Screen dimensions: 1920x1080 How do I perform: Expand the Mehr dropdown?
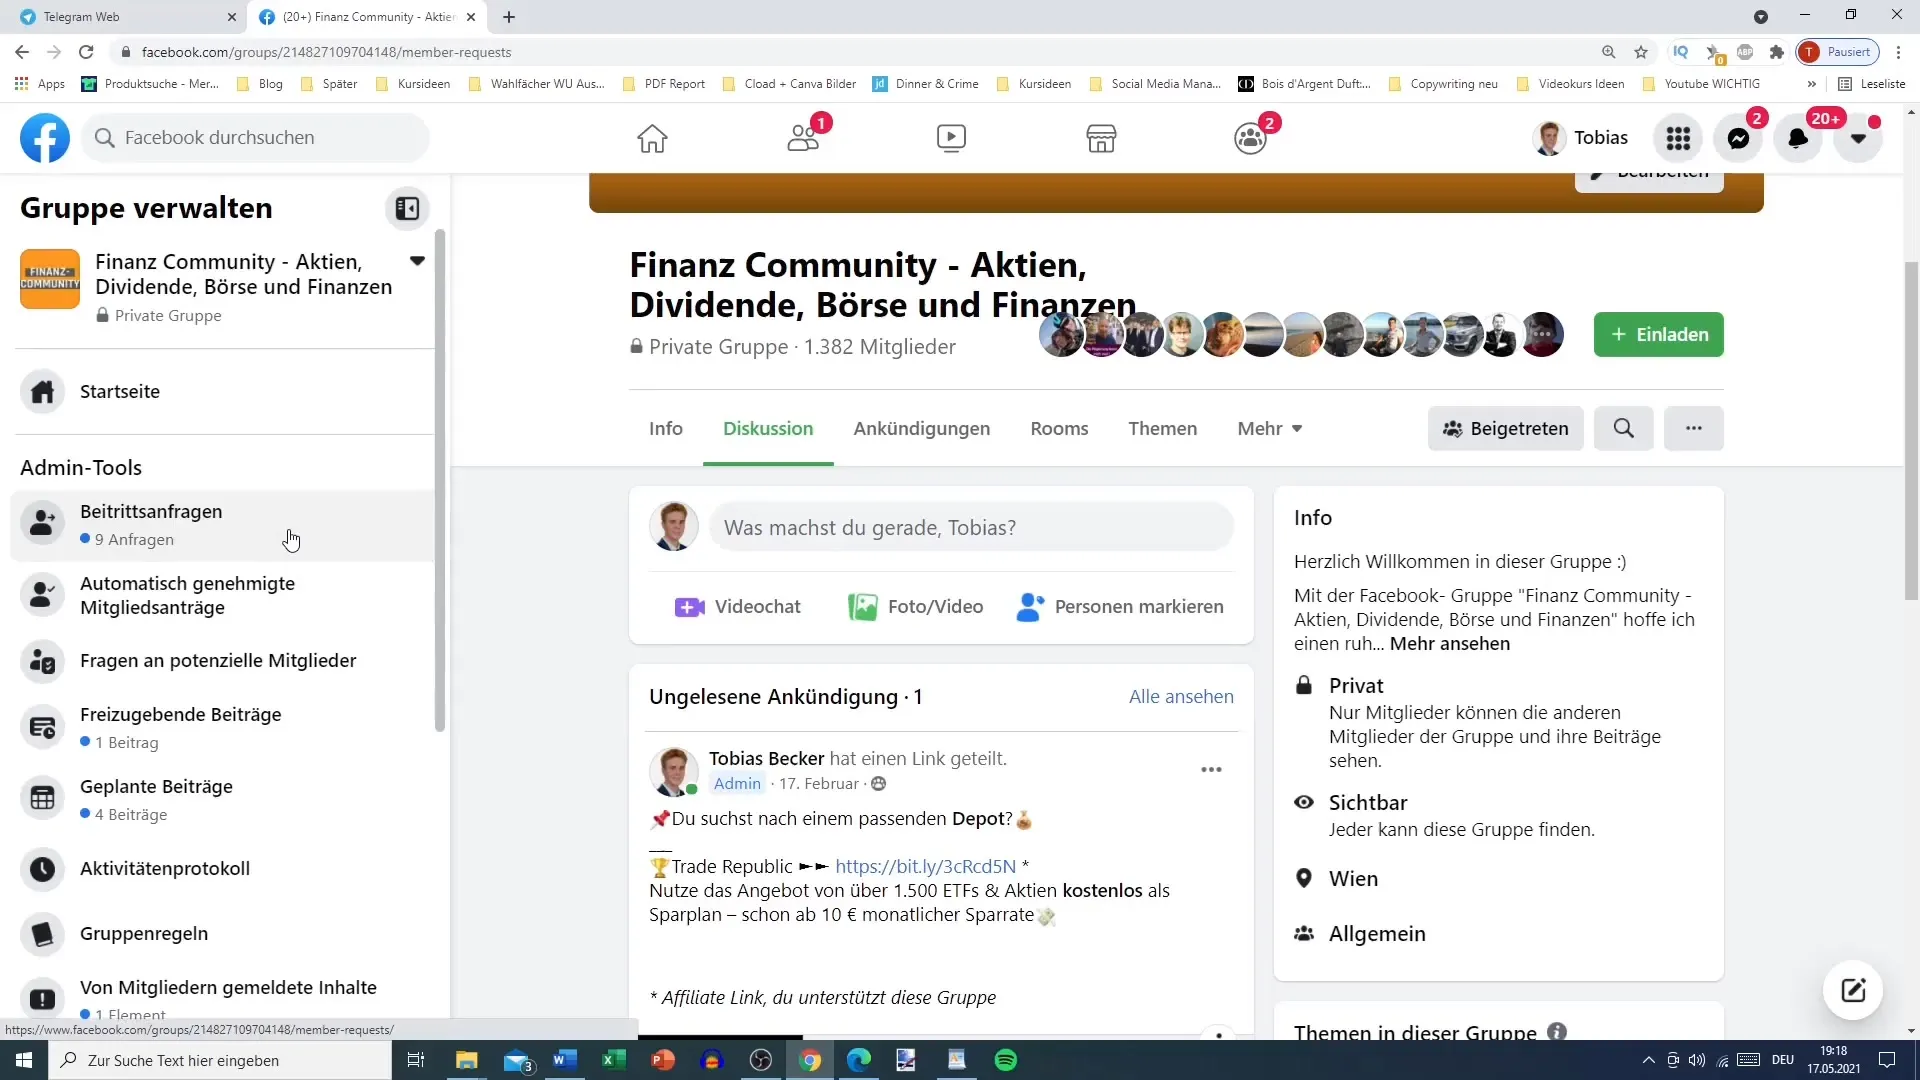coord(1269,428)
